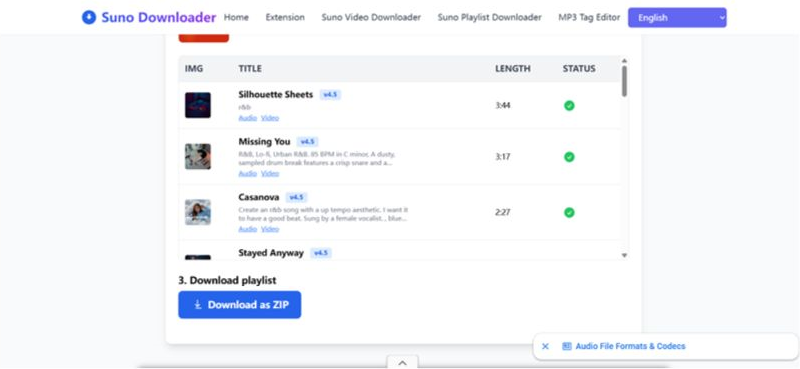Open the MP3 Tag Editor page

point(589,17)
